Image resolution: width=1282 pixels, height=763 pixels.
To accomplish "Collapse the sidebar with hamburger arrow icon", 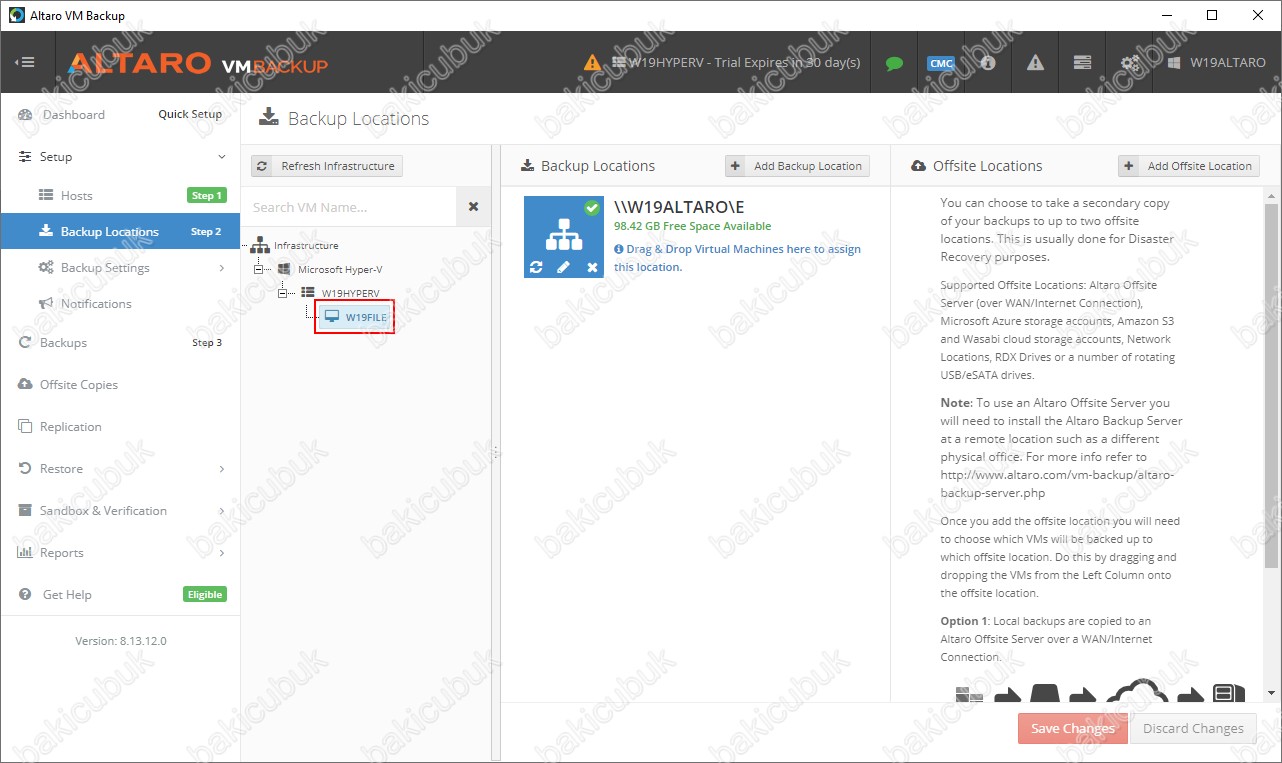I will 25,62.
